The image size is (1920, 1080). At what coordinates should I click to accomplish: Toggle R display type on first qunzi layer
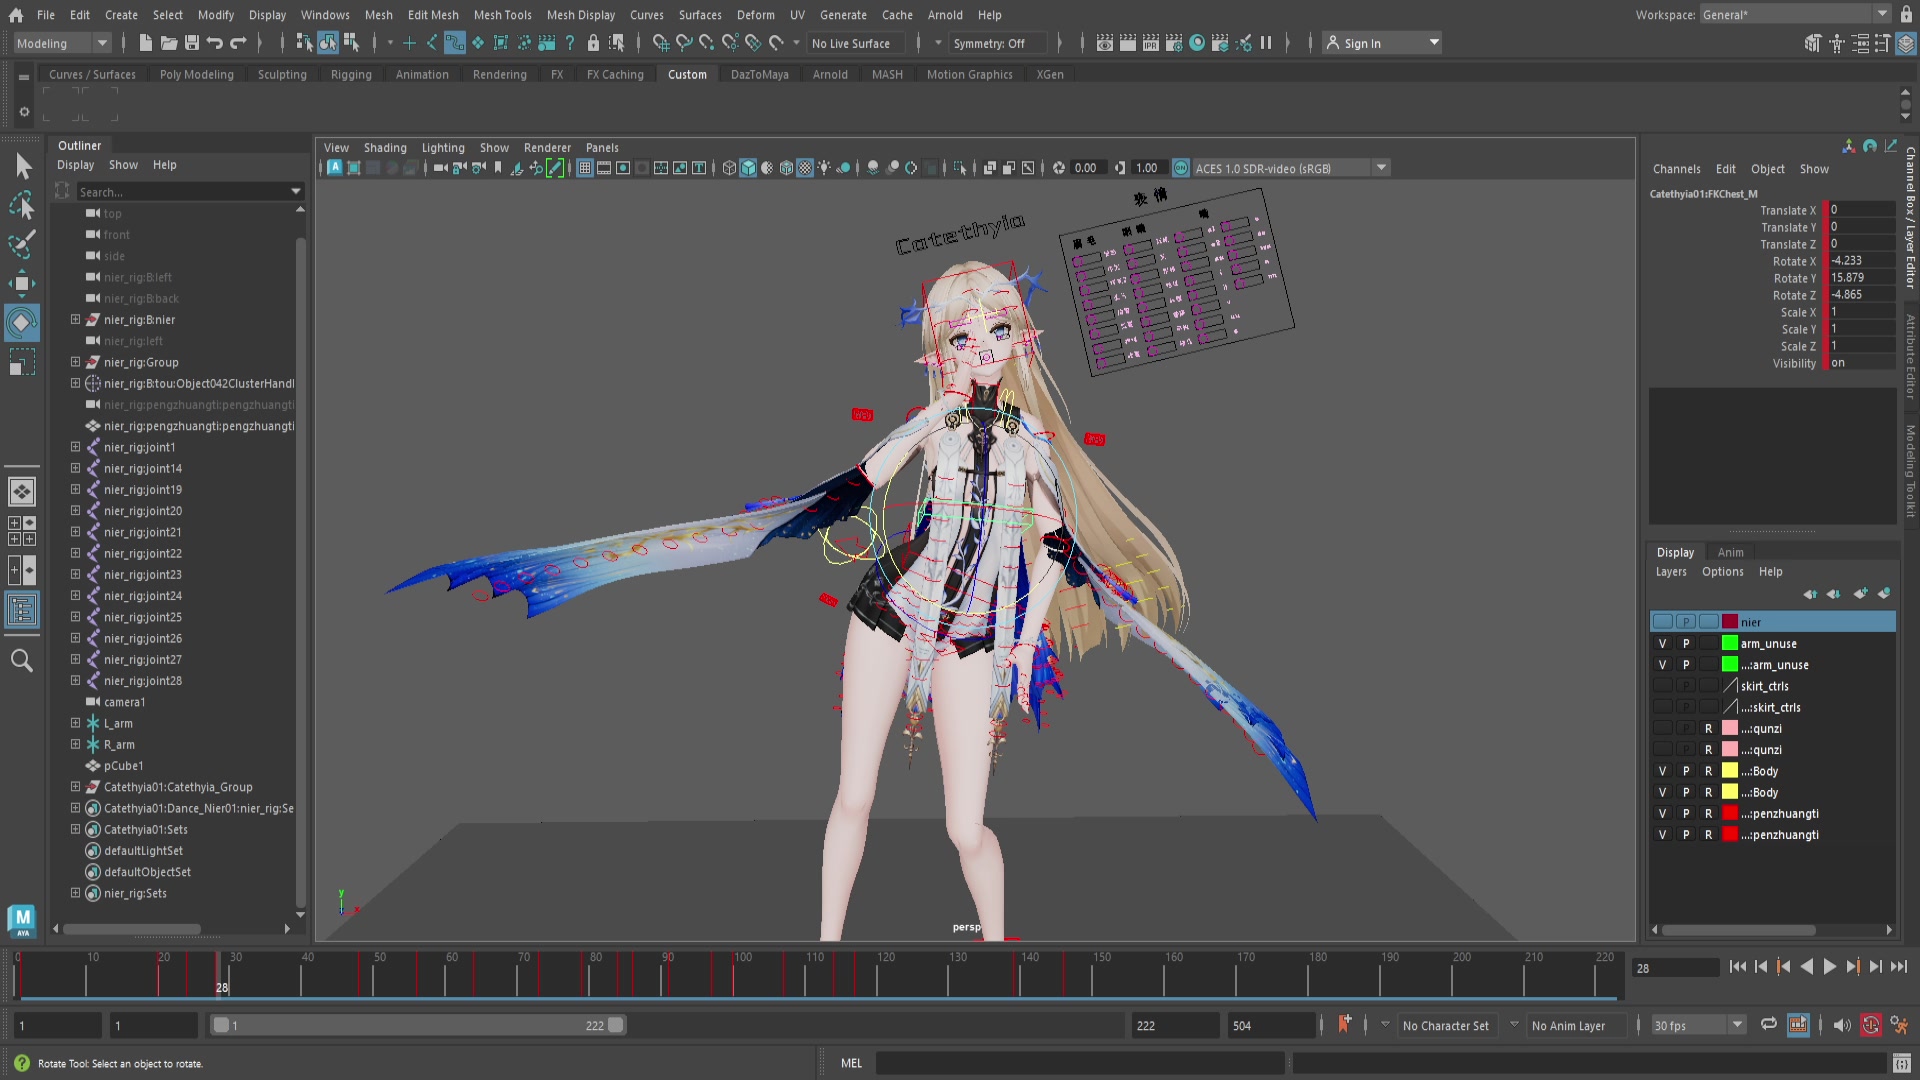pos(1708,729)
